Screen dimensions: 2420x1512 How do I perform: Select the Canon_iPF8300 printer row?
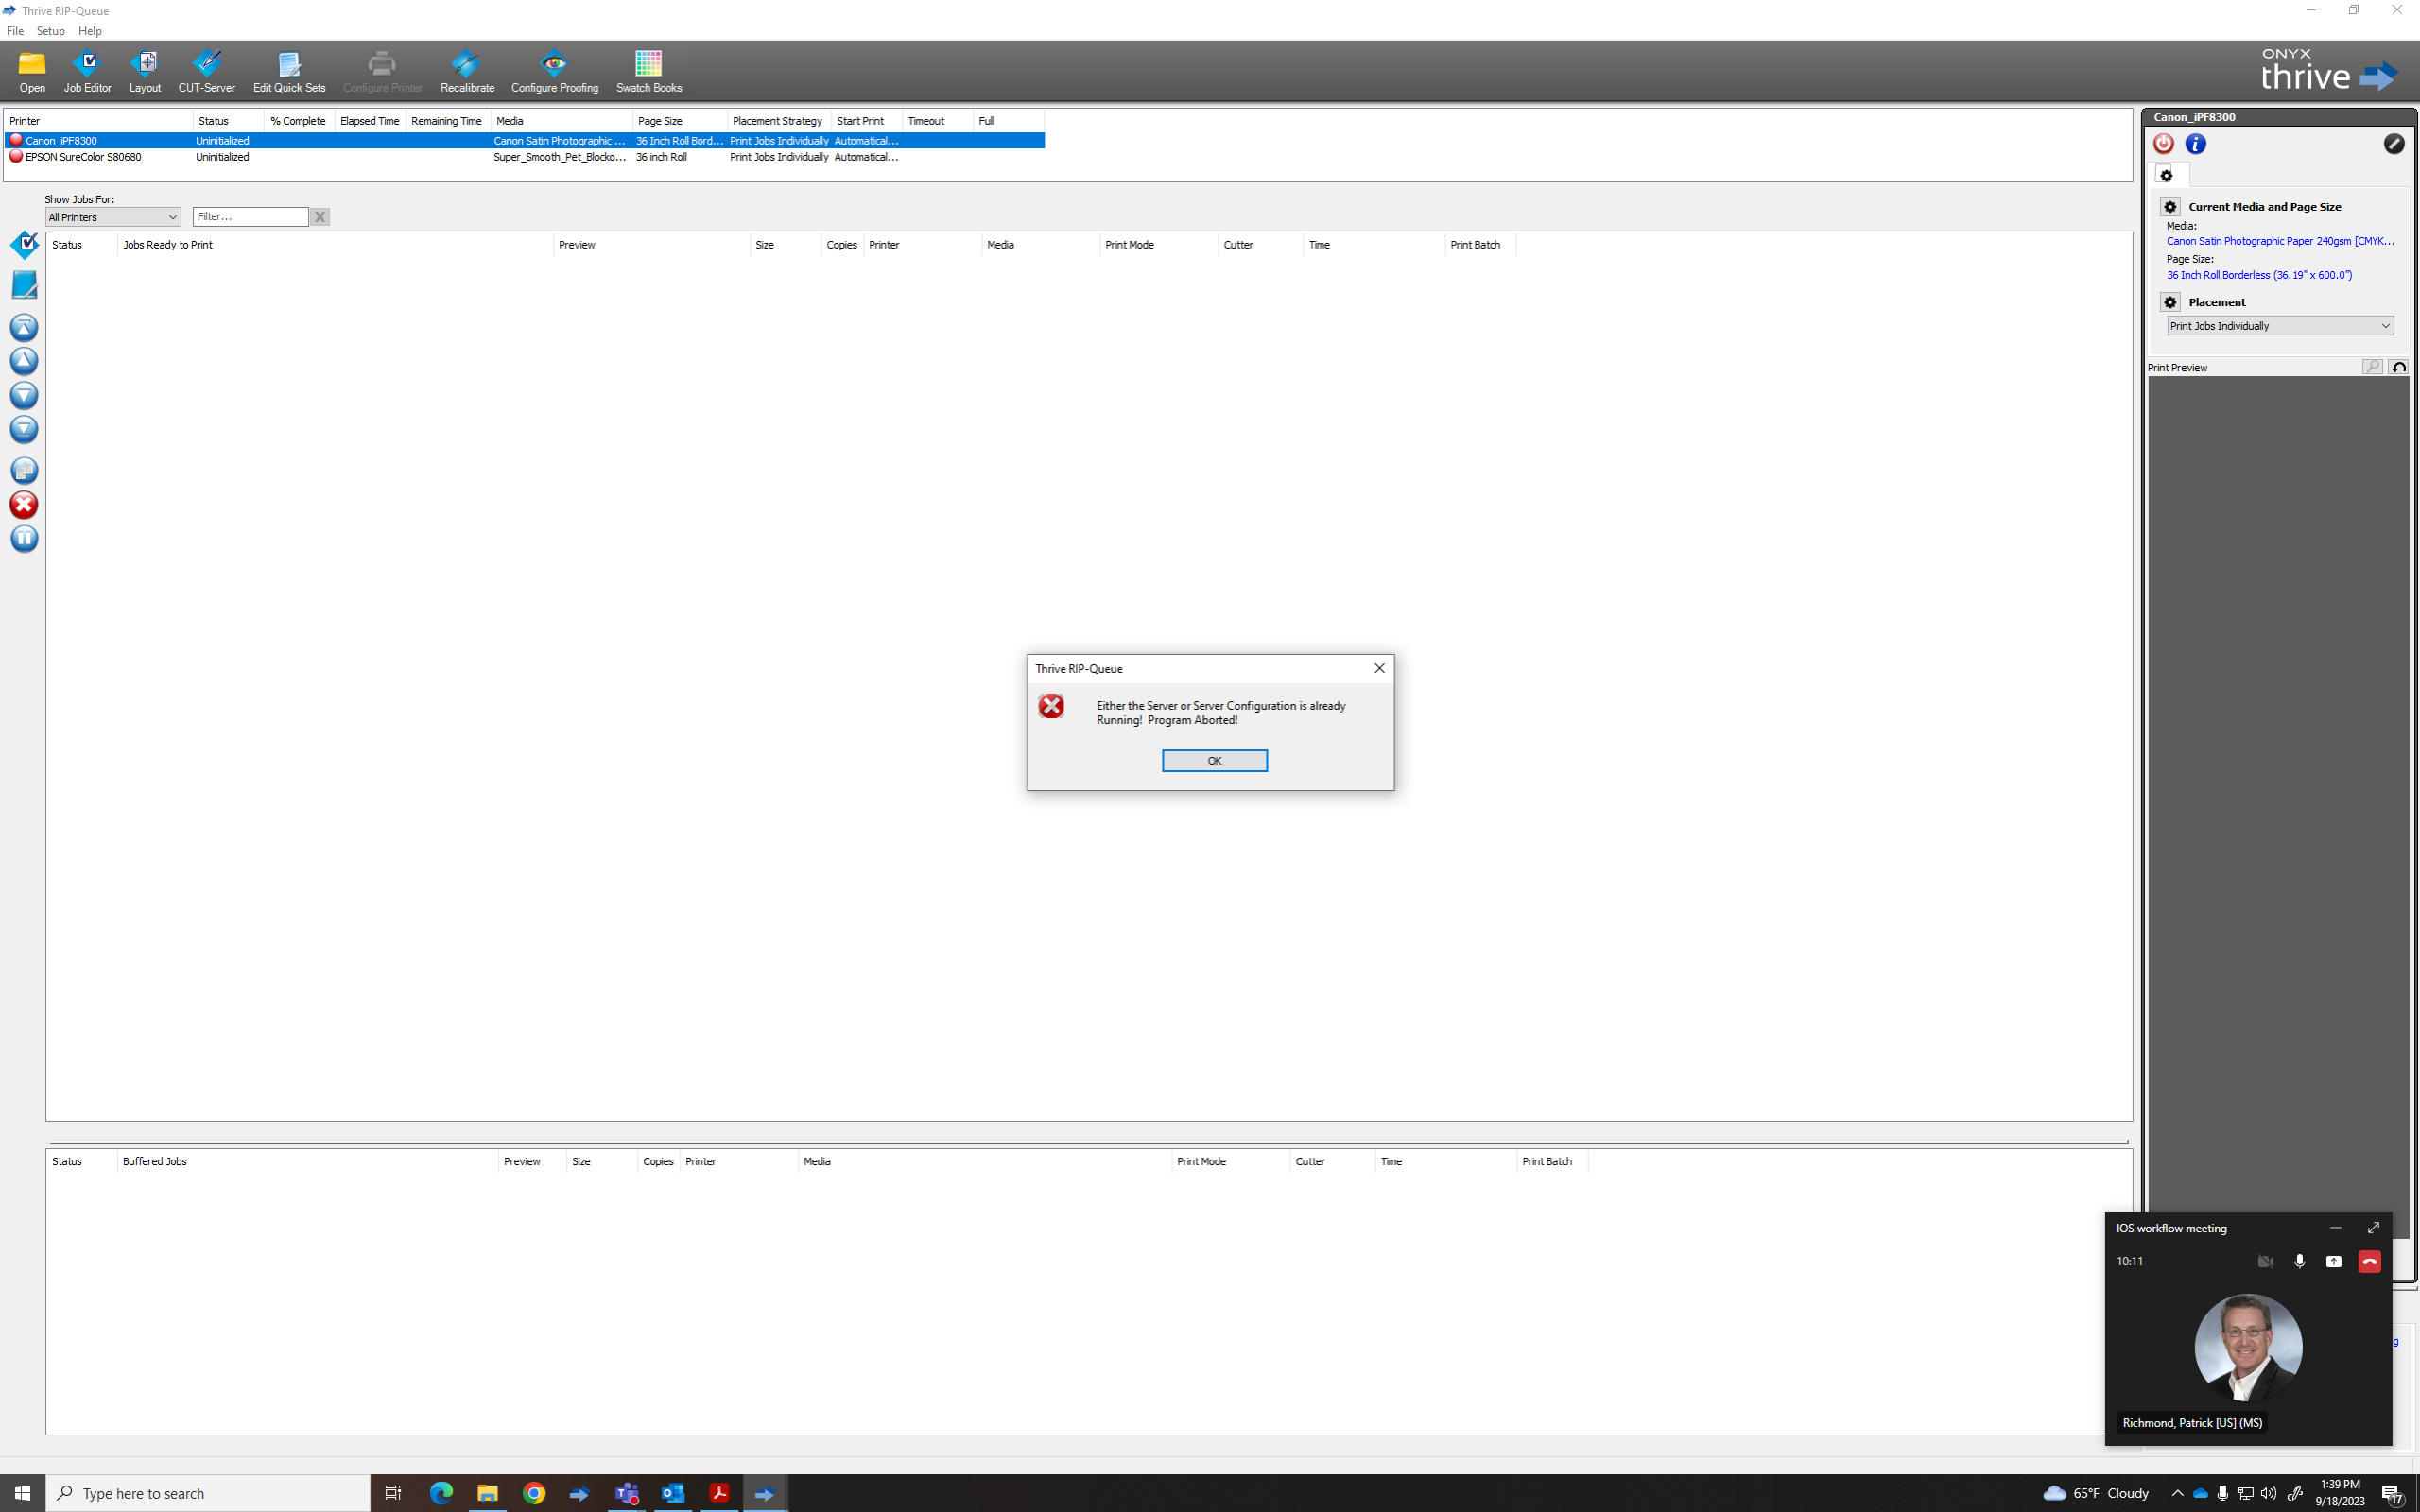click(524, 141)
